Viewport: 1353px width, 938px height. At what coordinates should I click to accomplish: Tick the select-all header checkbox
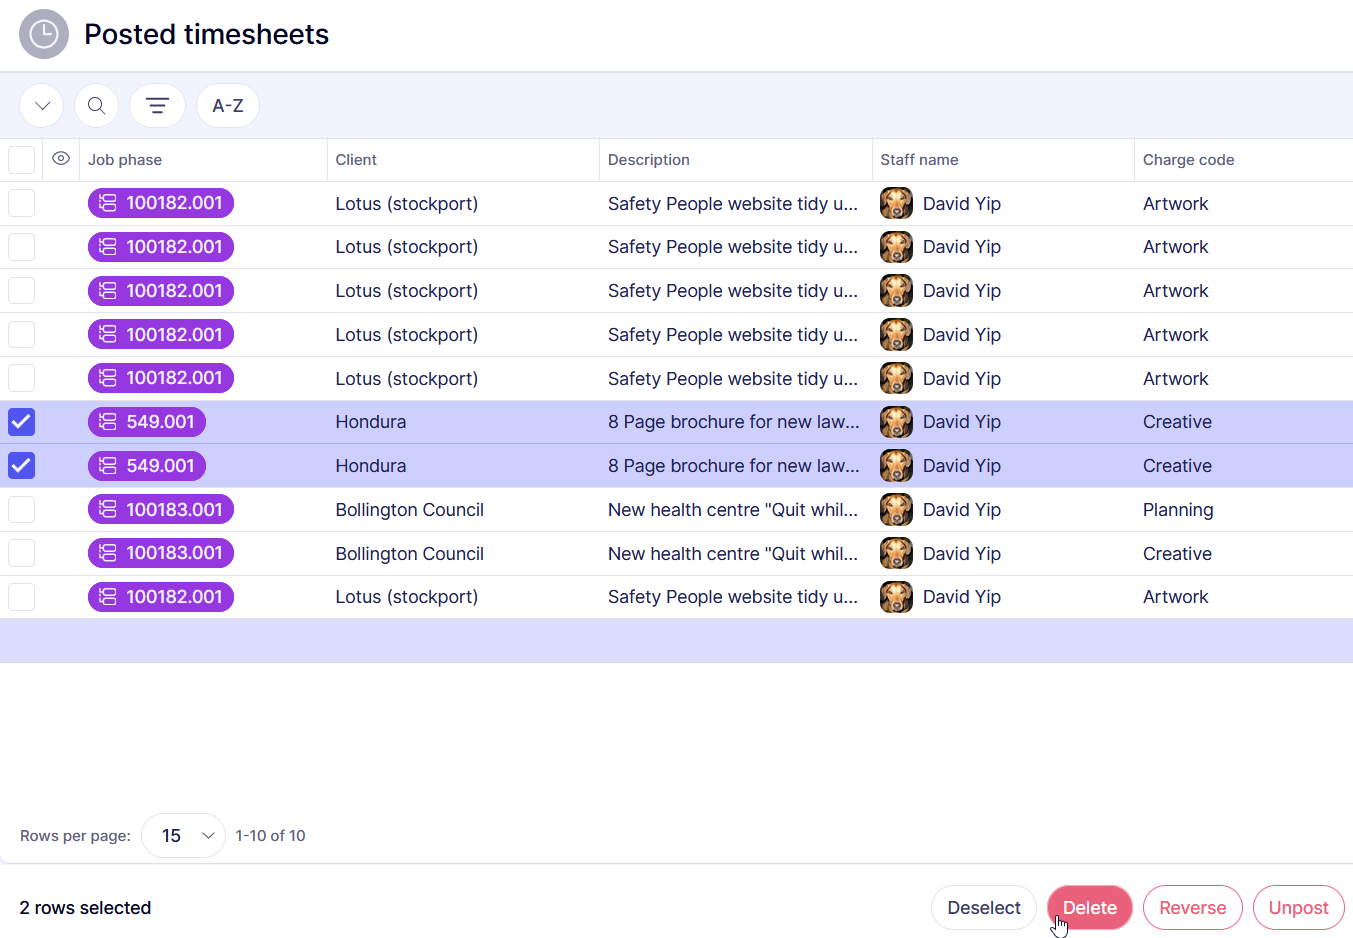pos(21,160)
